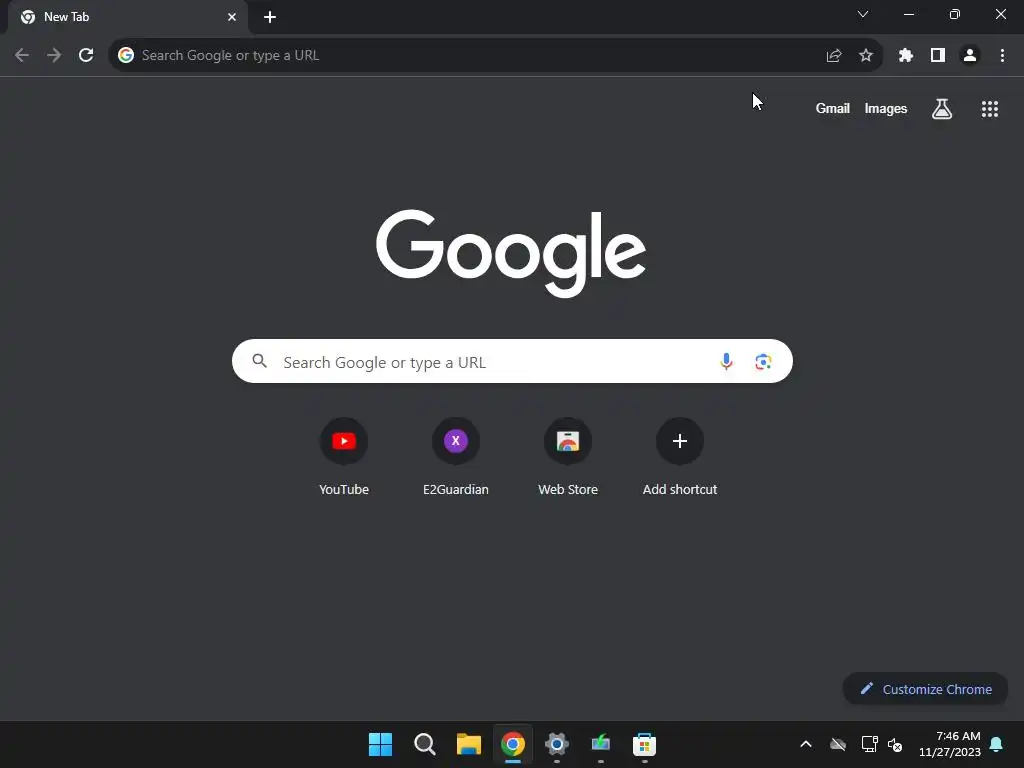Open the clock showing 7:46 AM
This screenshot has height=768, width=1024.
pyautogui.click(x=950, y=744)
